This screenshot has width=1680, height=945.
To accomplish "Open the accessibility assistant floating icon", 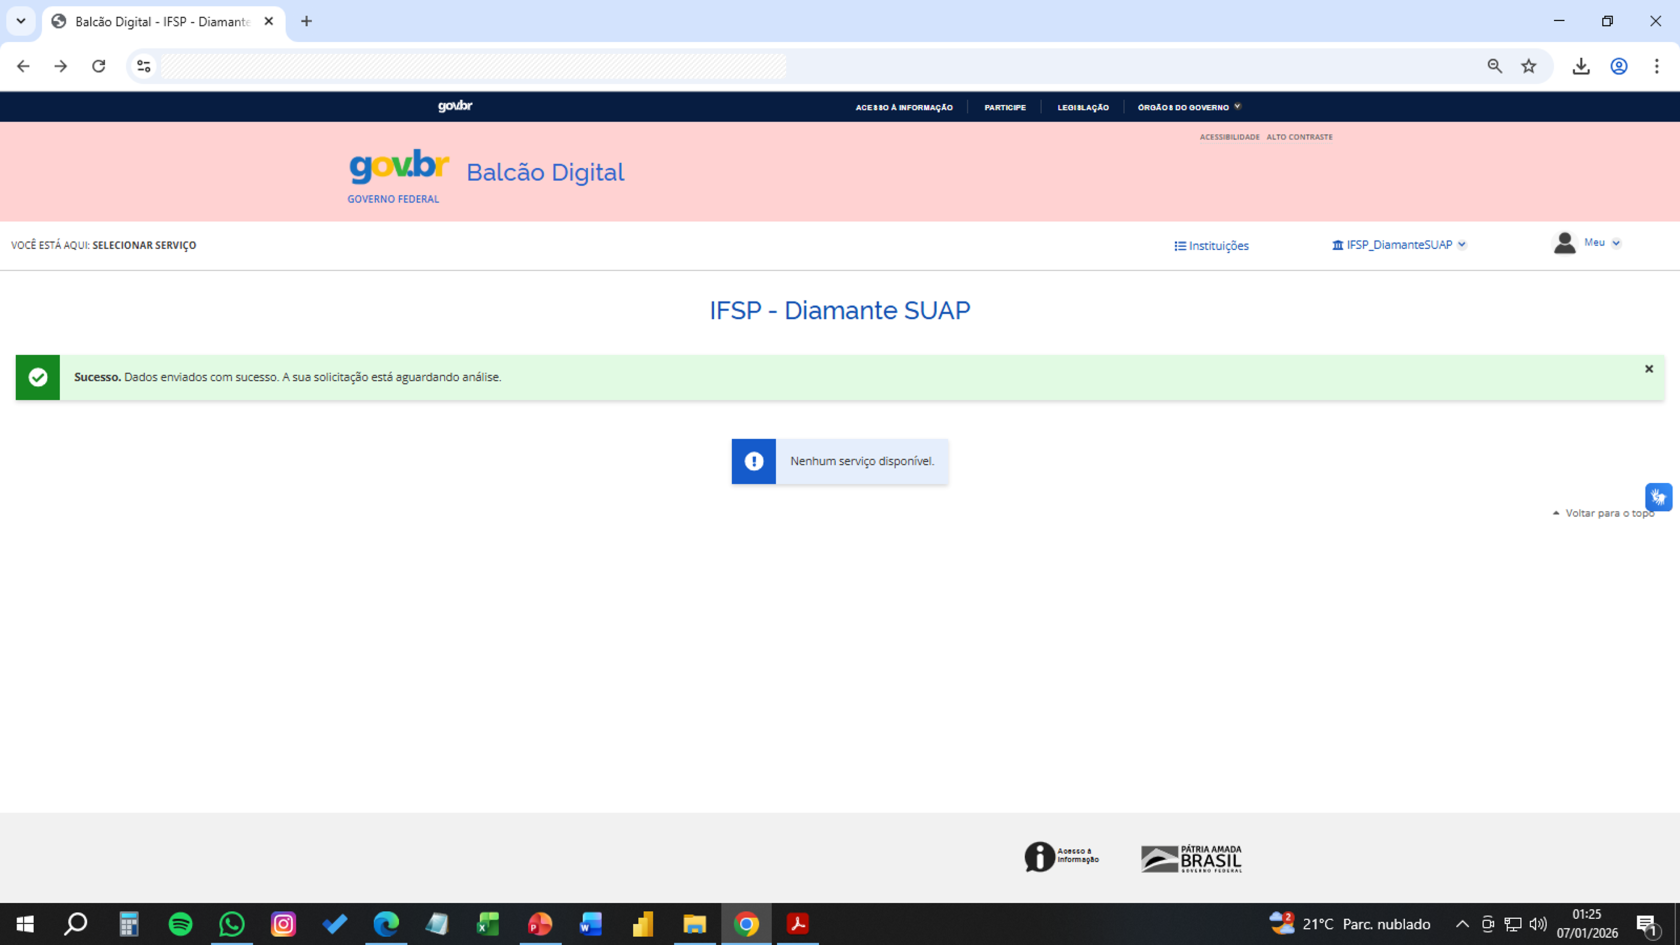I will point(1659,496).
